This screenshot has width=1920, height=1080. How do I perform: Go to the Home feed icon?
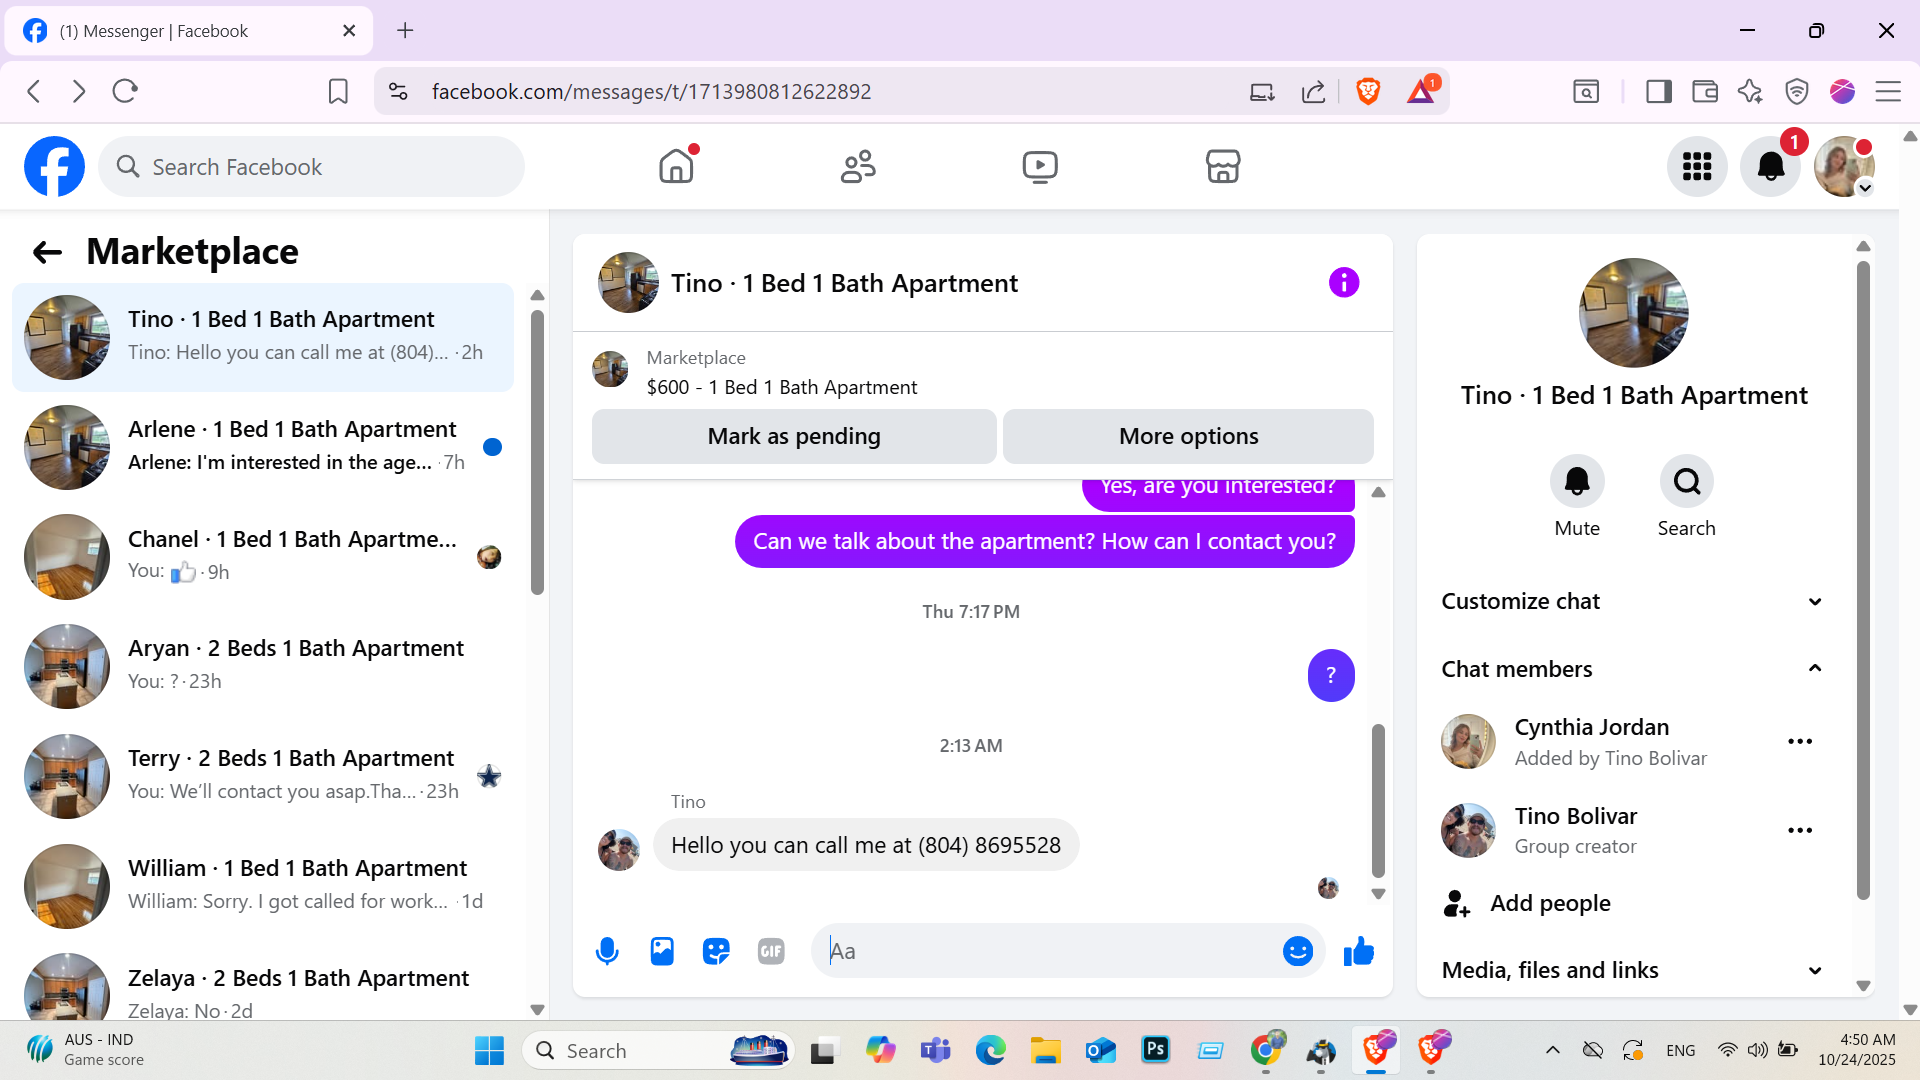[x=677, y=166]
